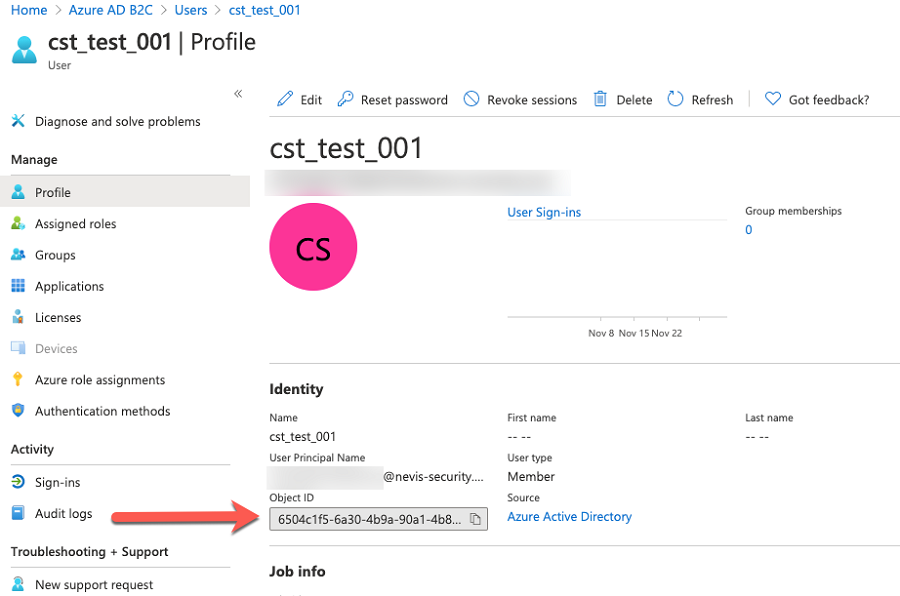Copy the Object ID using copy icon
This screenshot has width=900, height=596.
pyautogui.click(x=475, y=519)
